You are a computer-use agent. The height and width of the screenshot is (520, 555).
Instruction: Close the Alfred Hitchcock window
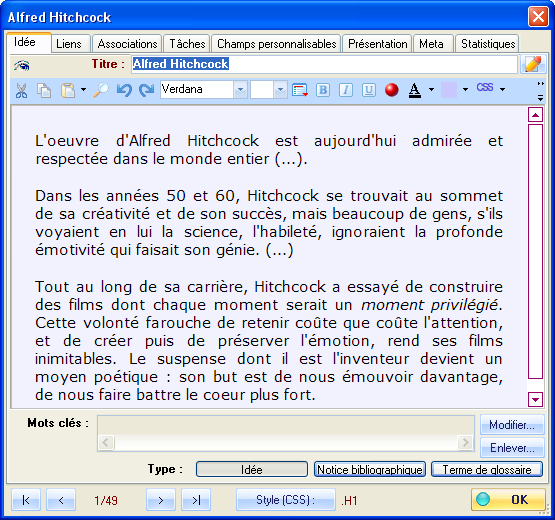(538, 17)
